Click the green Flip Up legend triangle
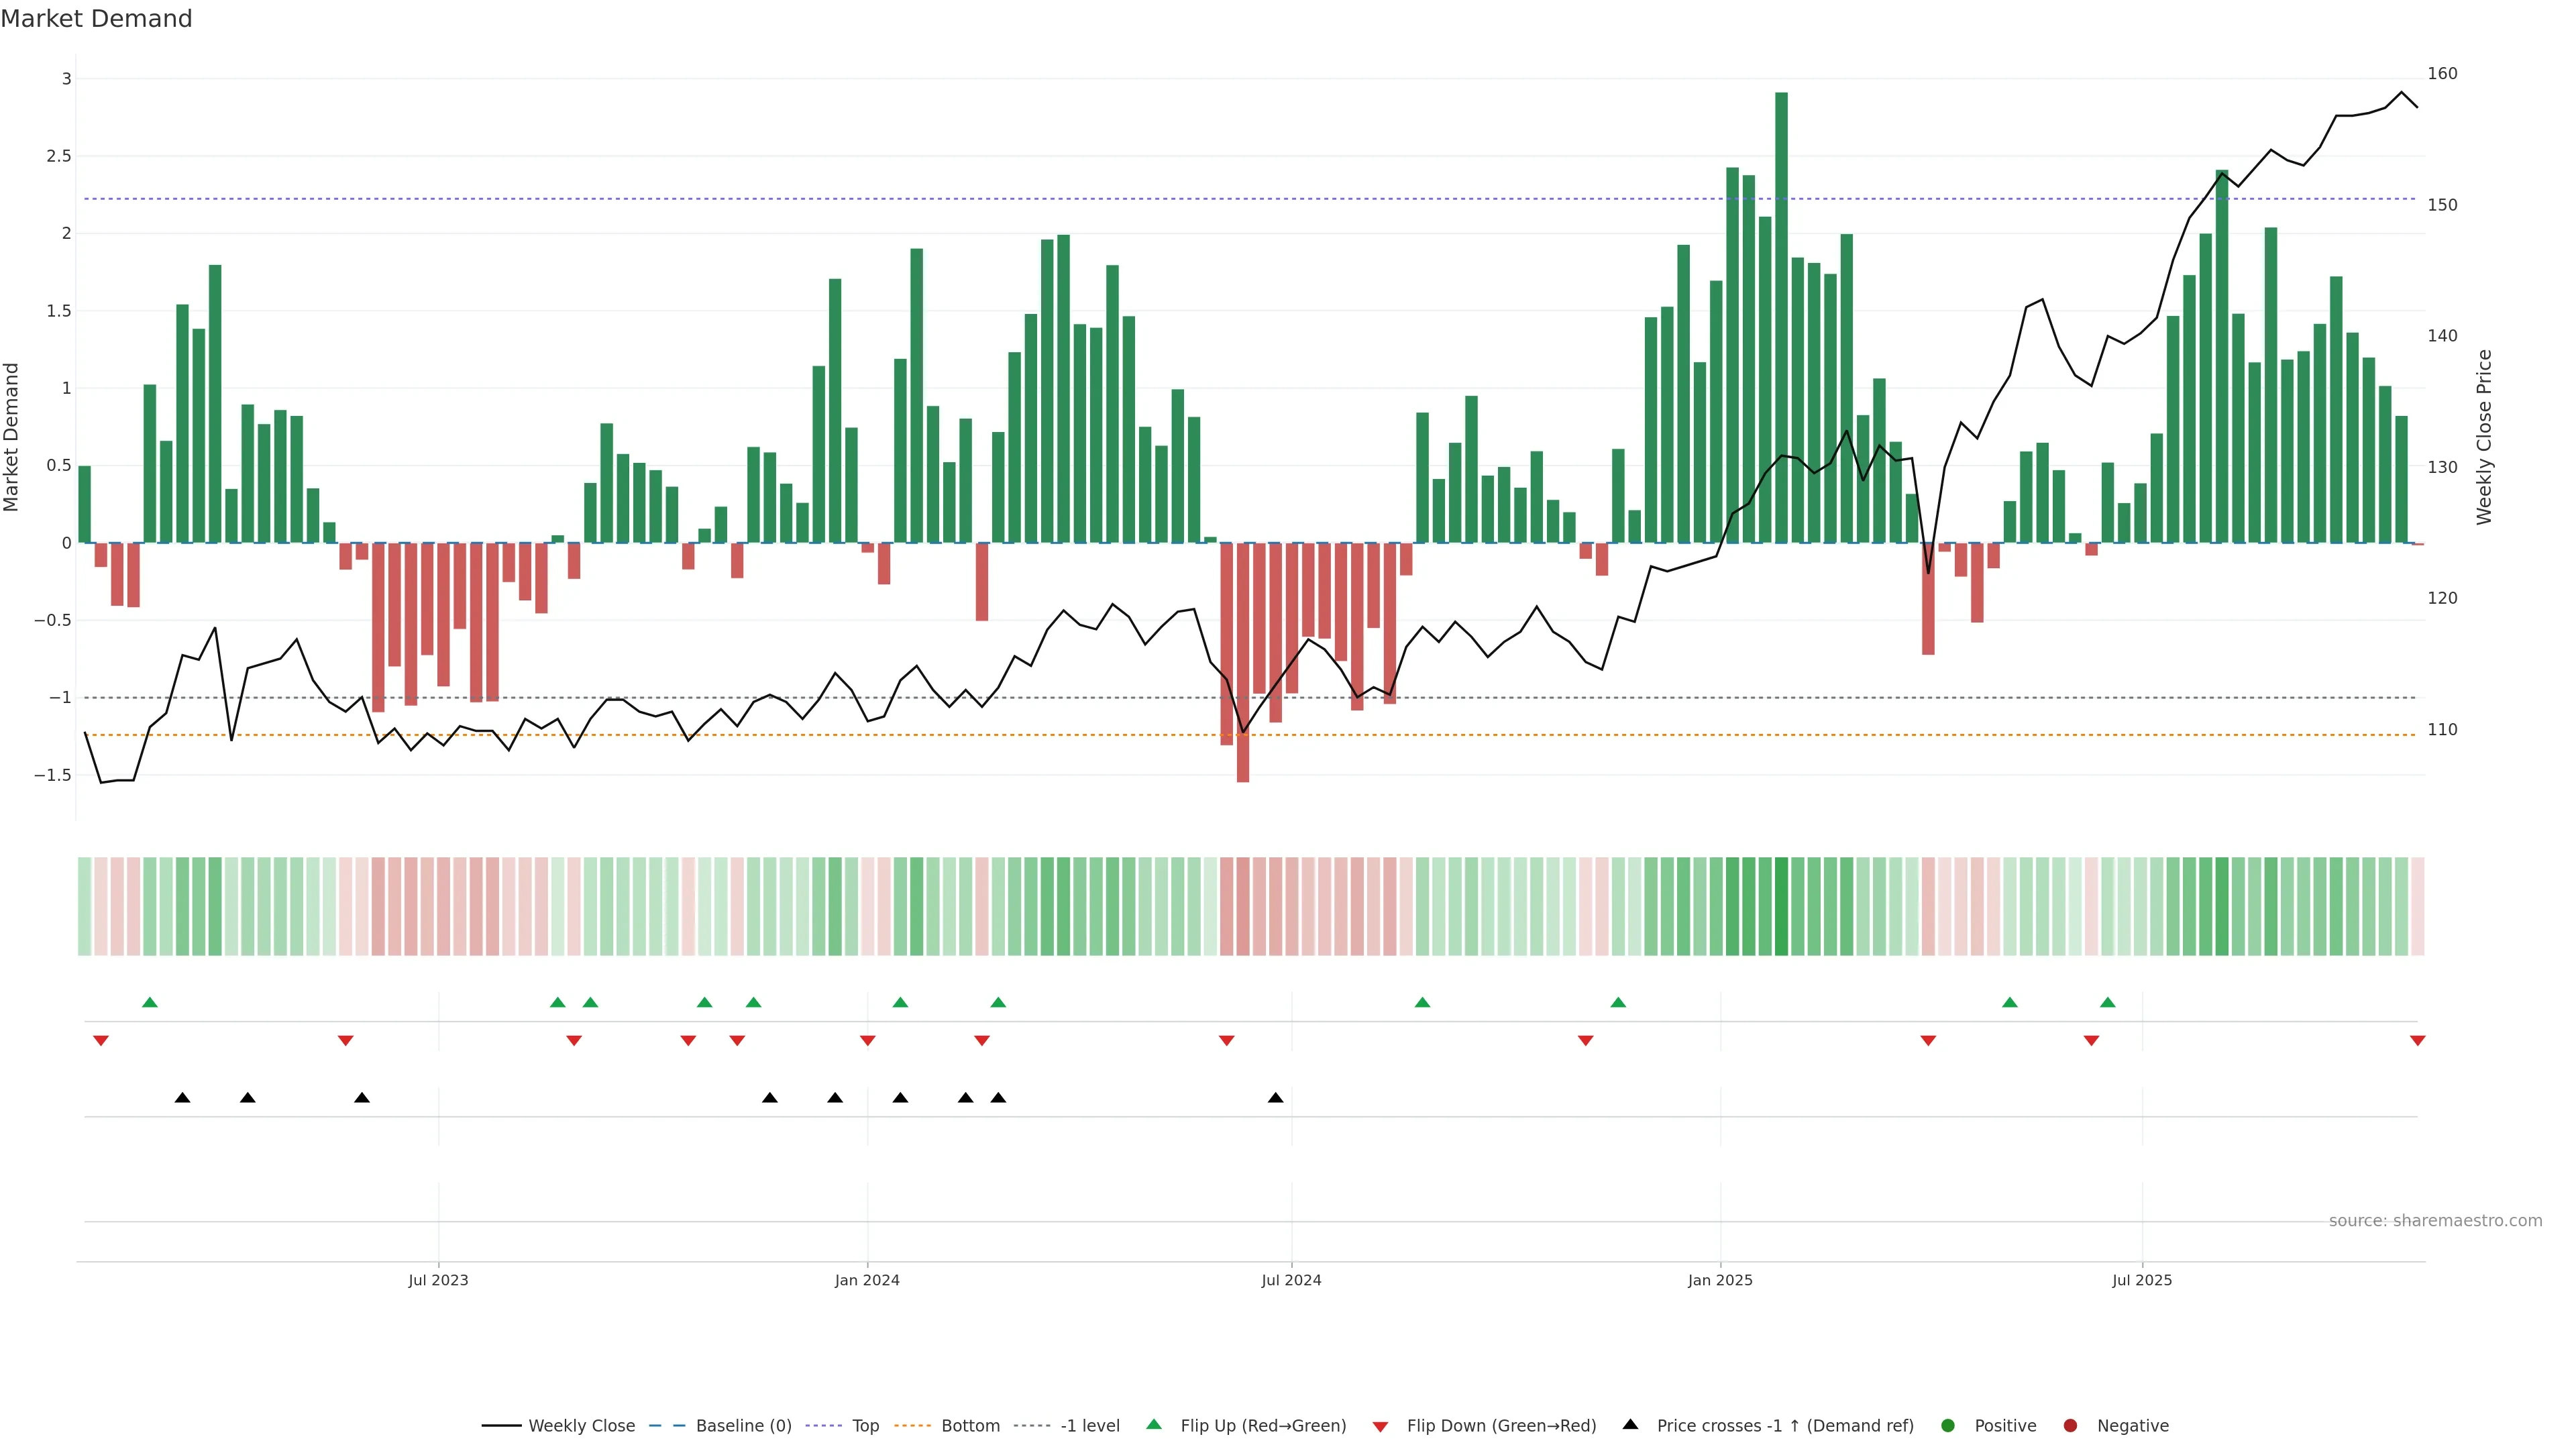2576x1449 pixels. [1154, 1424]
